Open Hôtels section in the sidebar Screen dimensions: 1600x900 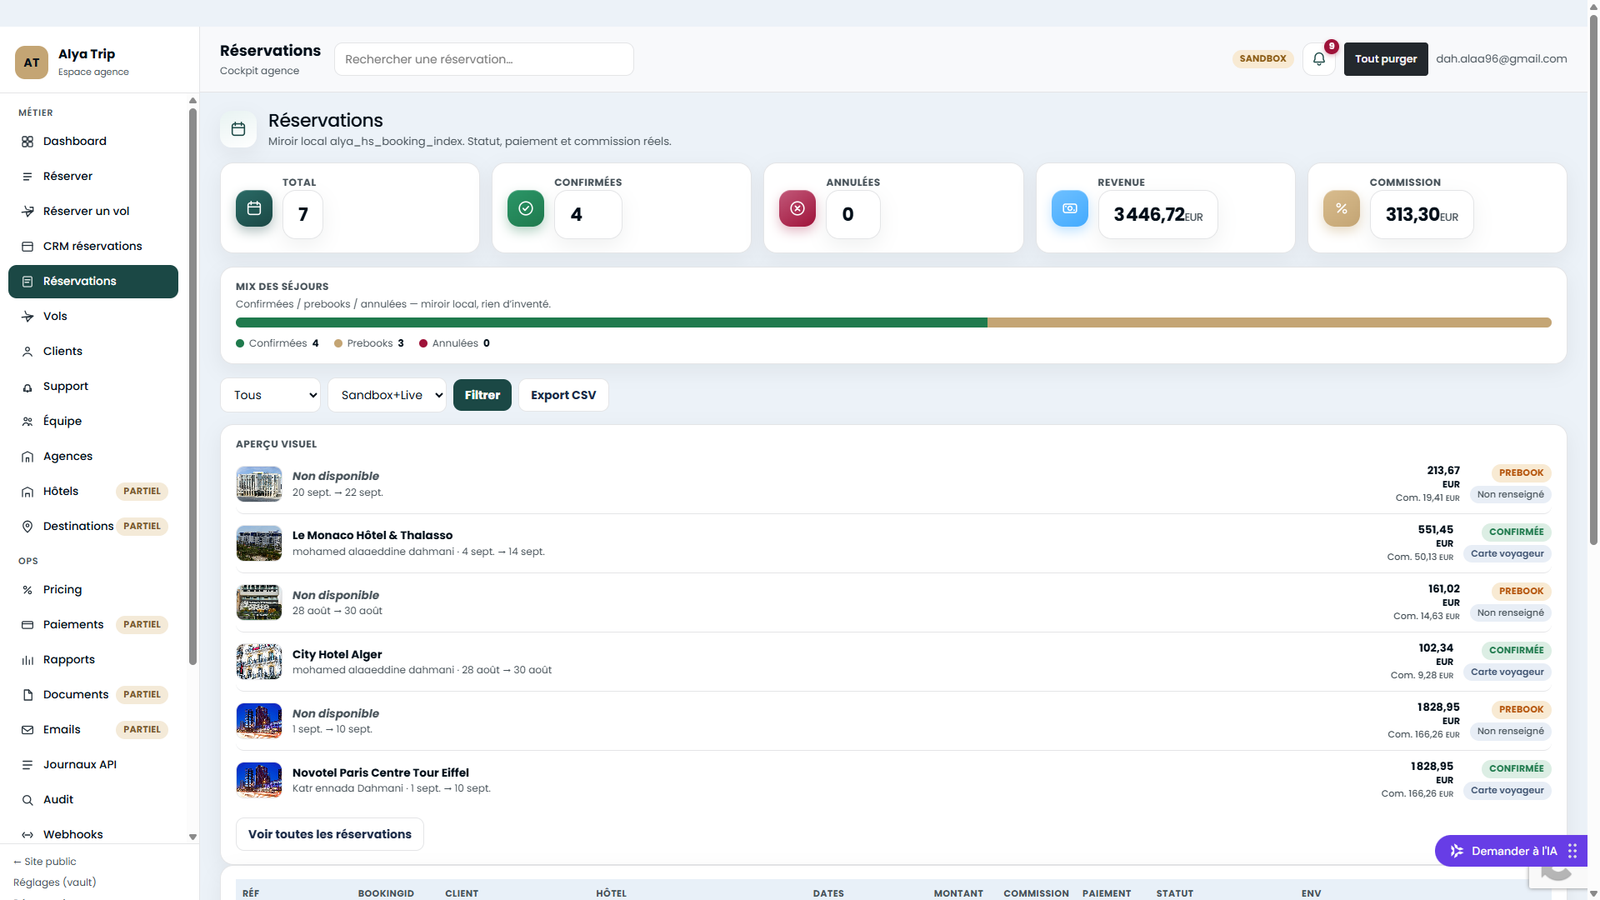coord(93,491)
